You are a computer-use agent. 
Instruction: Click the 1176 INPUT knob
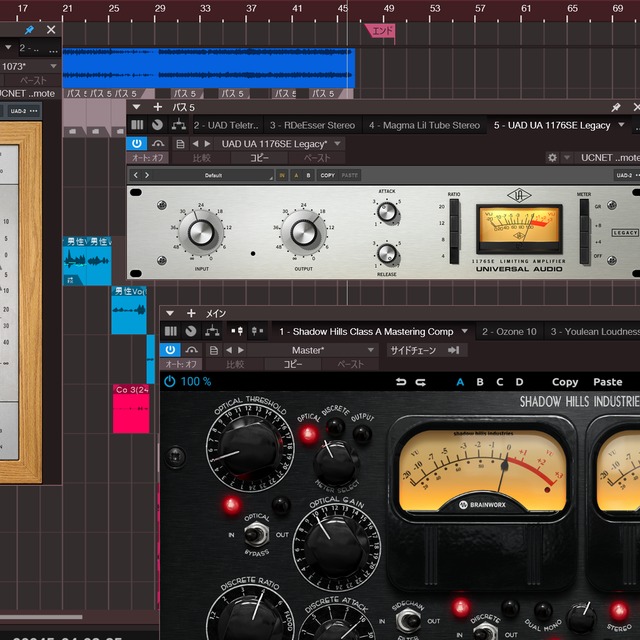coord(203,233)
